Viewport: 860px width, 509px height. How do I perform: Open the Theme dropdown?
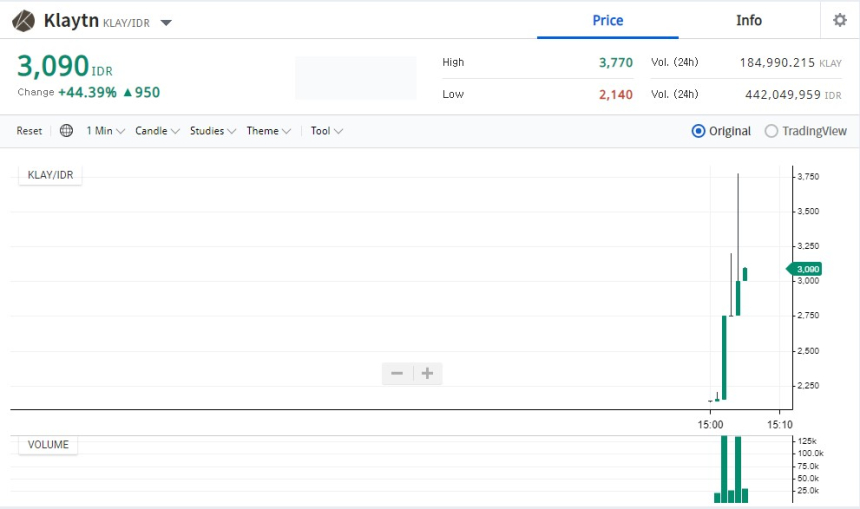click(268, 131)
